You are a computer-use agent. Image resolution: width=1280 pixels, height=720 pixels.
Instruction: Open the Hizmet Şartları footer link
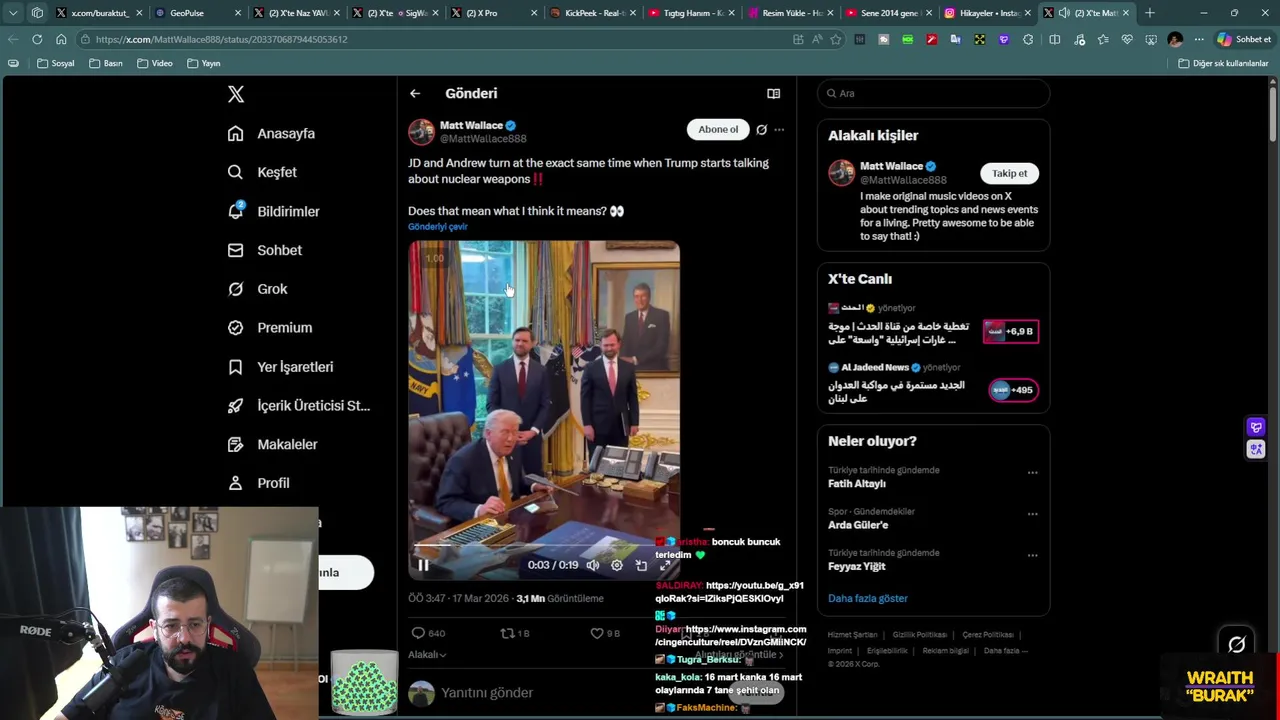point(852,635)
